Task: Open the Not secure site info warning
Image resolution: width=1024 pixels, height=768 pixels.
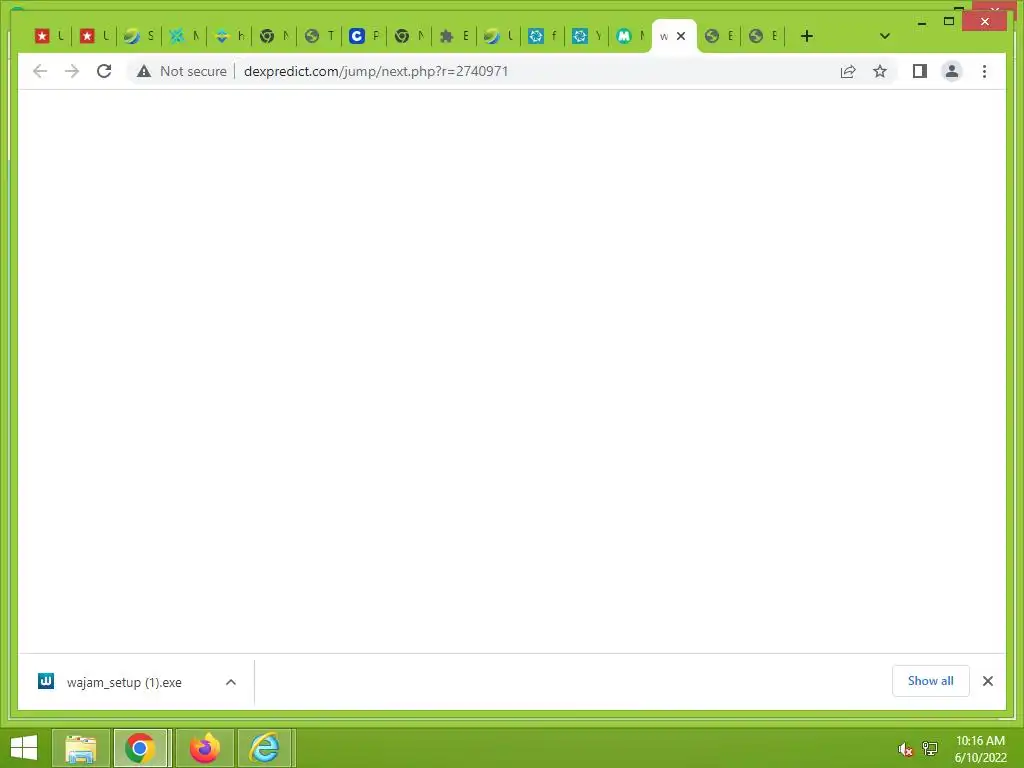Action: point(182,71)
